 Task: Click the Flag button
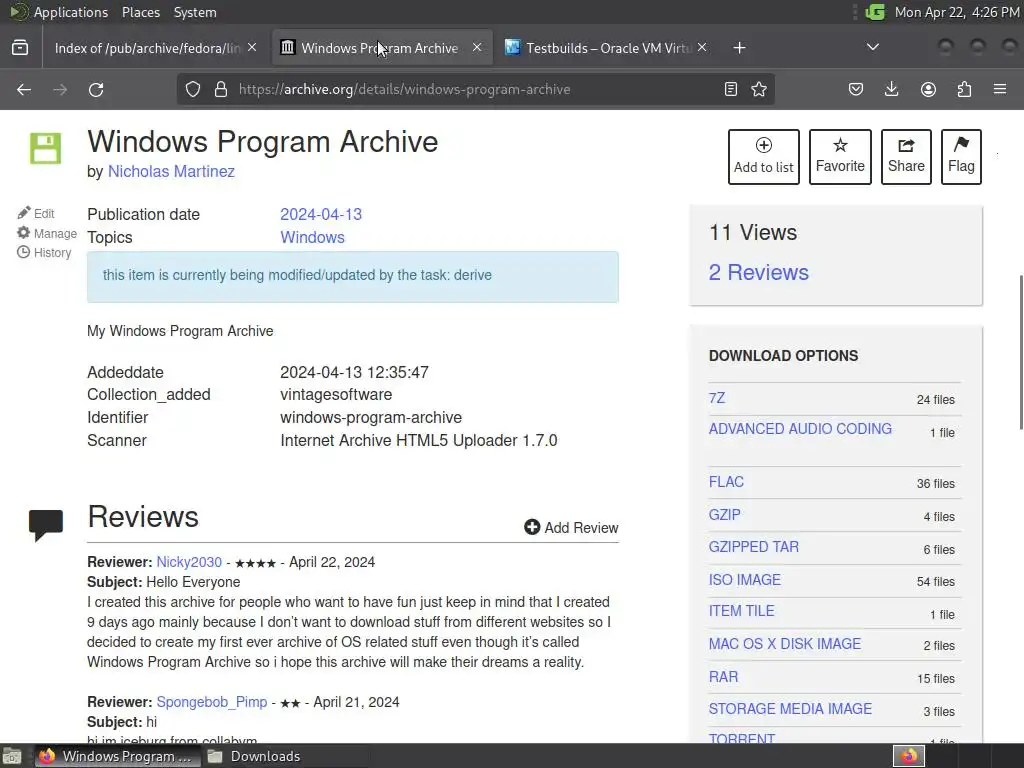pos(961,157)
